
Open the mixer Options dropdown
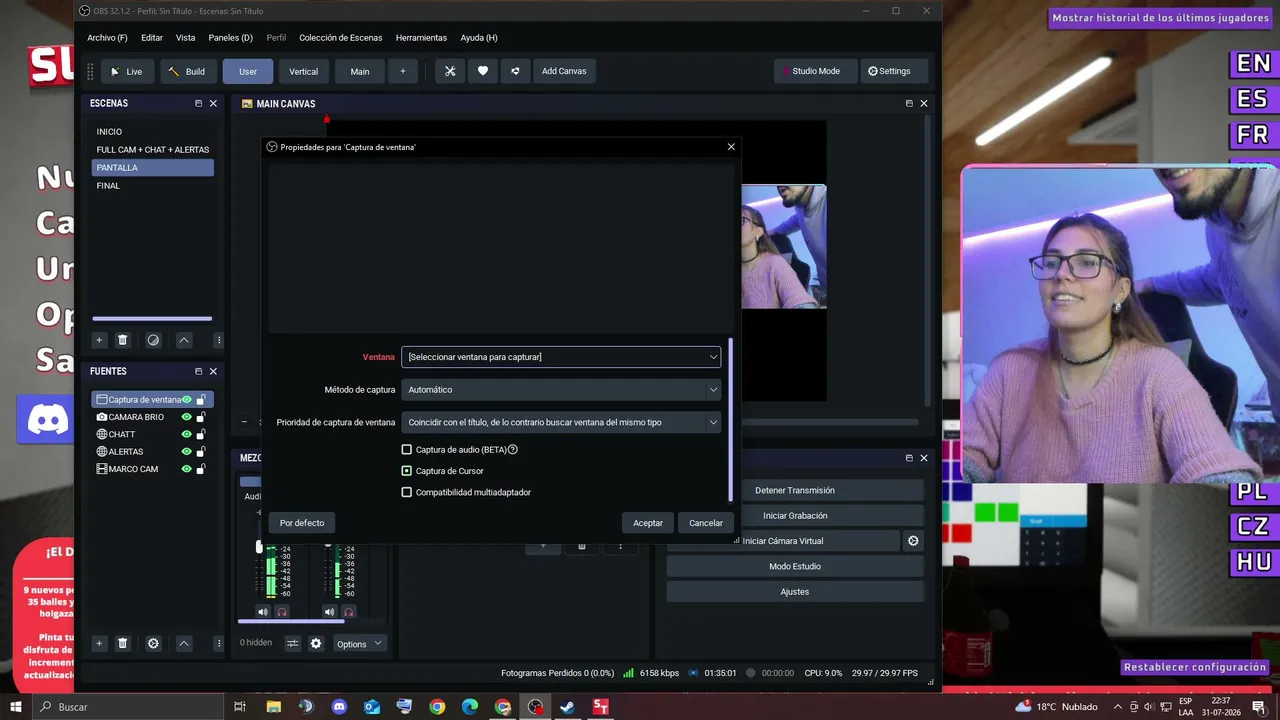point(359,644)
